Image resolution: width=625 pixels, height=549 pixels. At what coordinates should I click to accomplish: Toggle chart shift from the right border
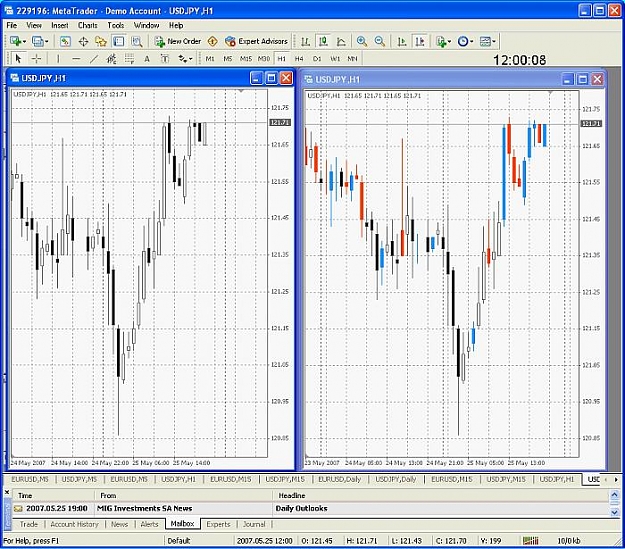[420, 41]
